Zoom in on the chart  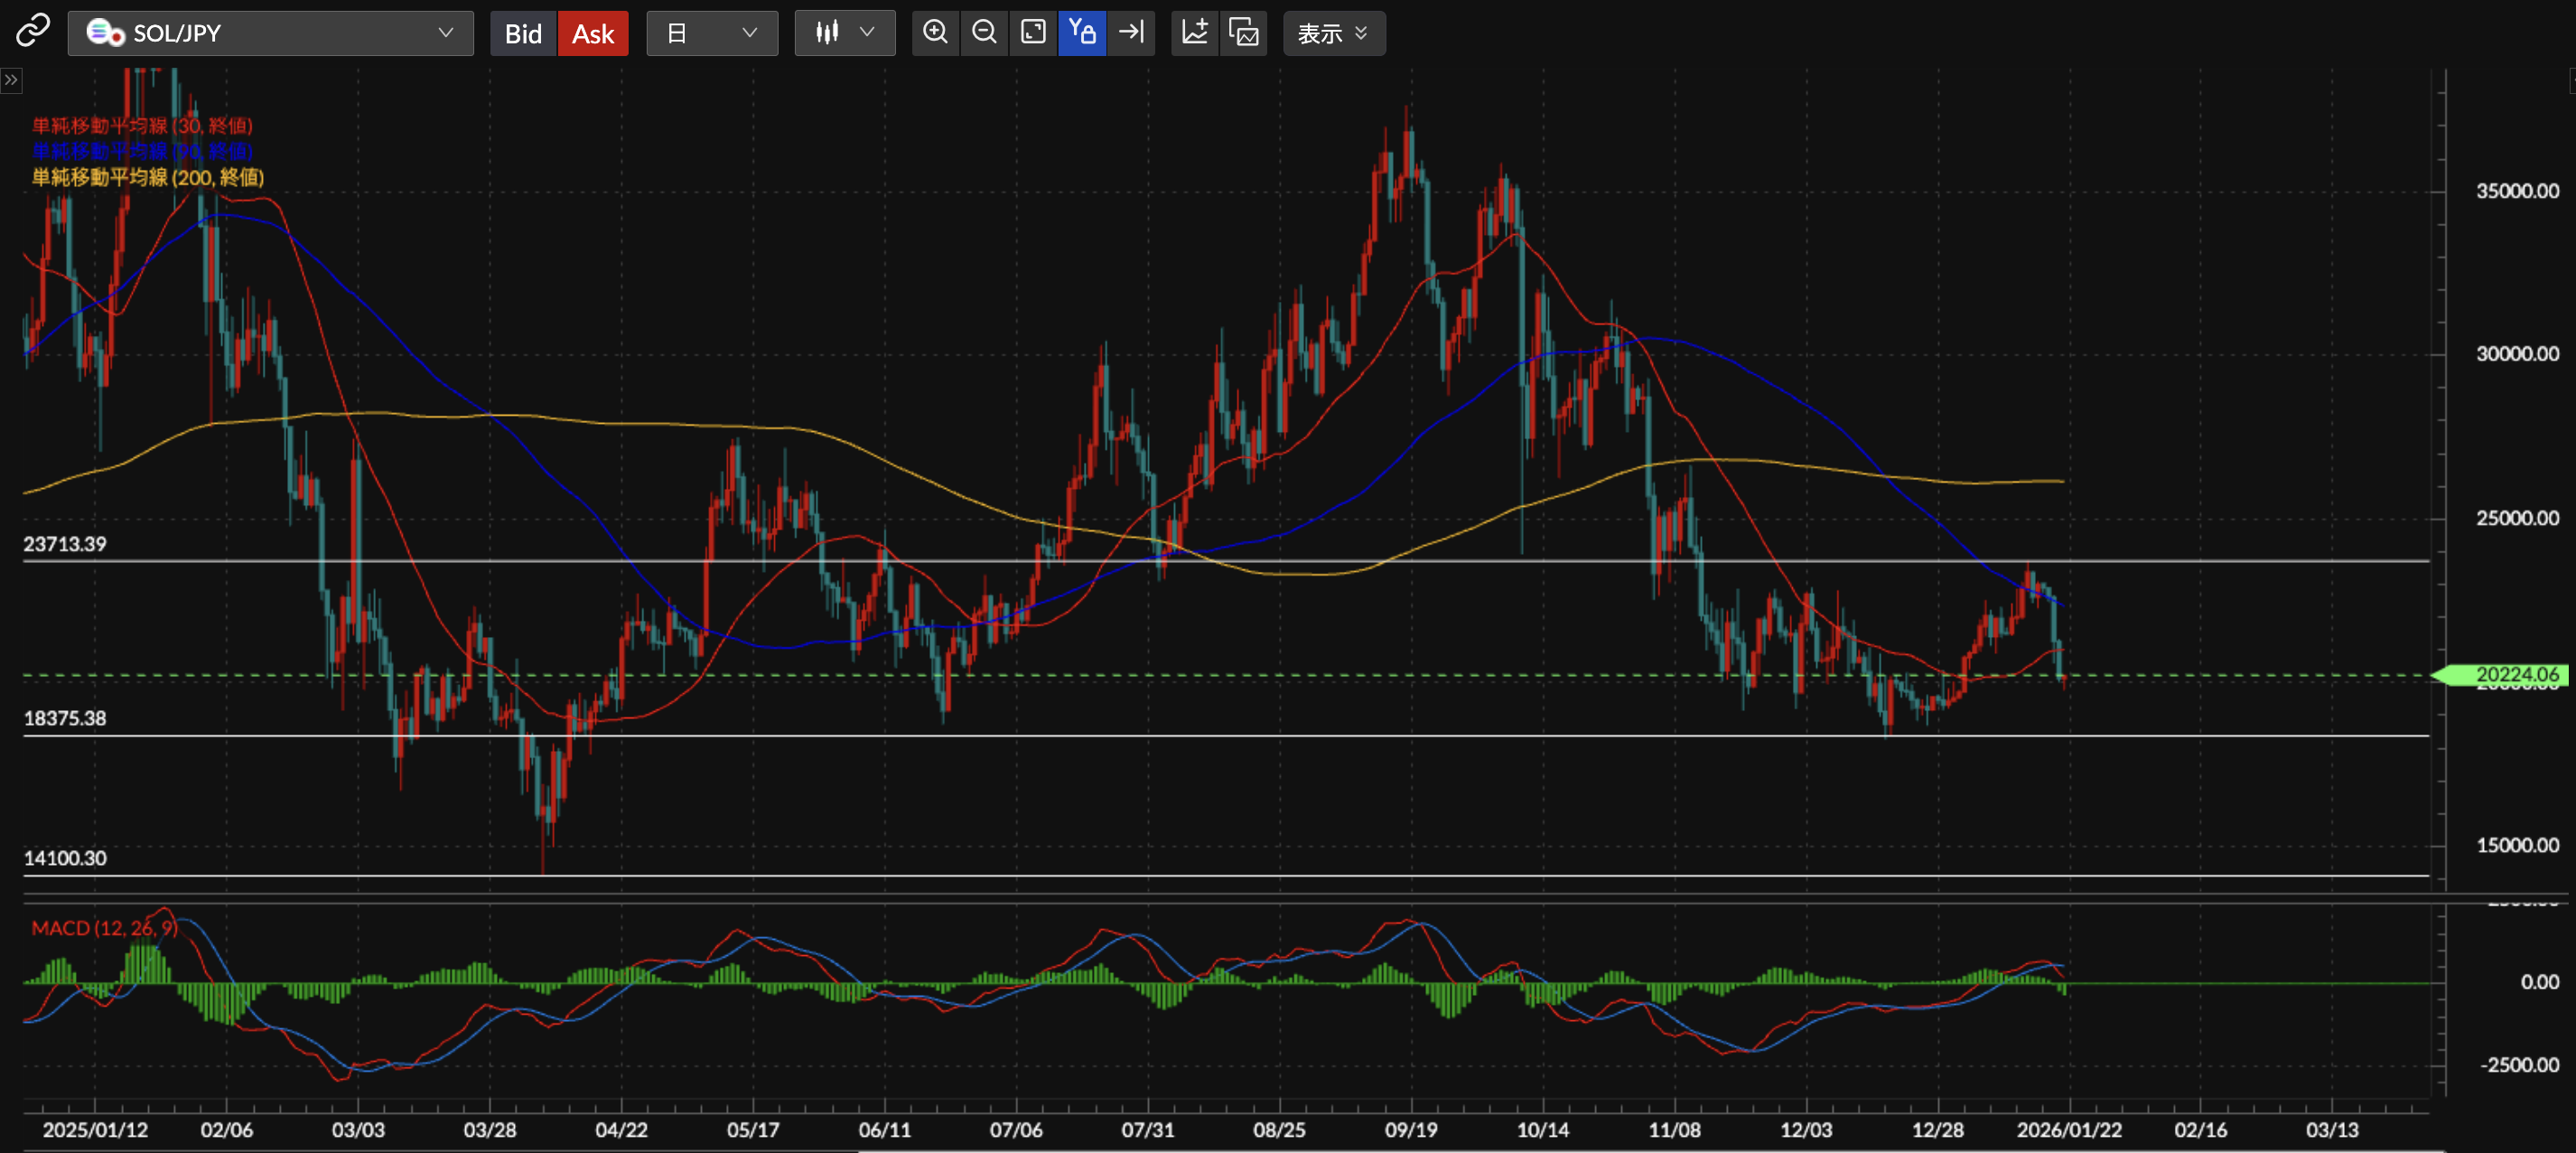tap(935, 33)
